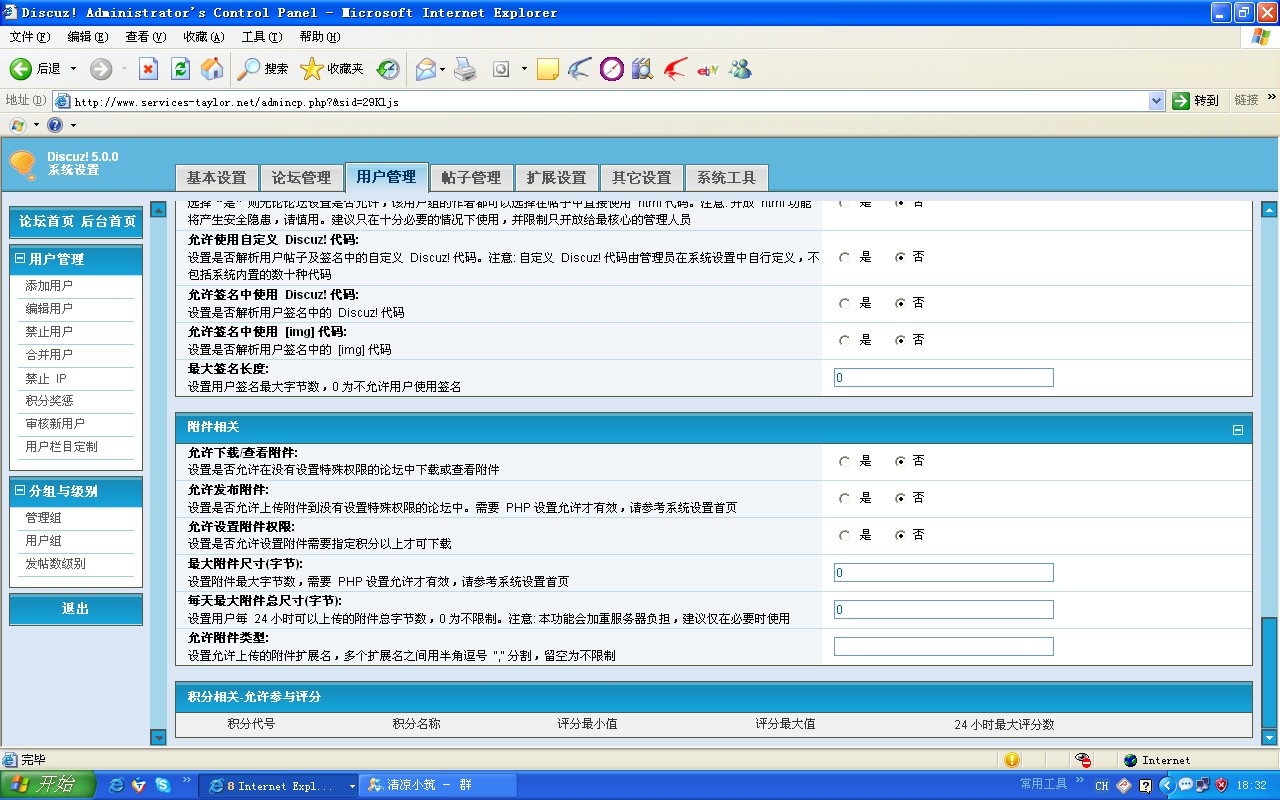The image size is (1280, 800).
Task: Select 是 for 允许下载/查看附件
Action: (844, 461)
